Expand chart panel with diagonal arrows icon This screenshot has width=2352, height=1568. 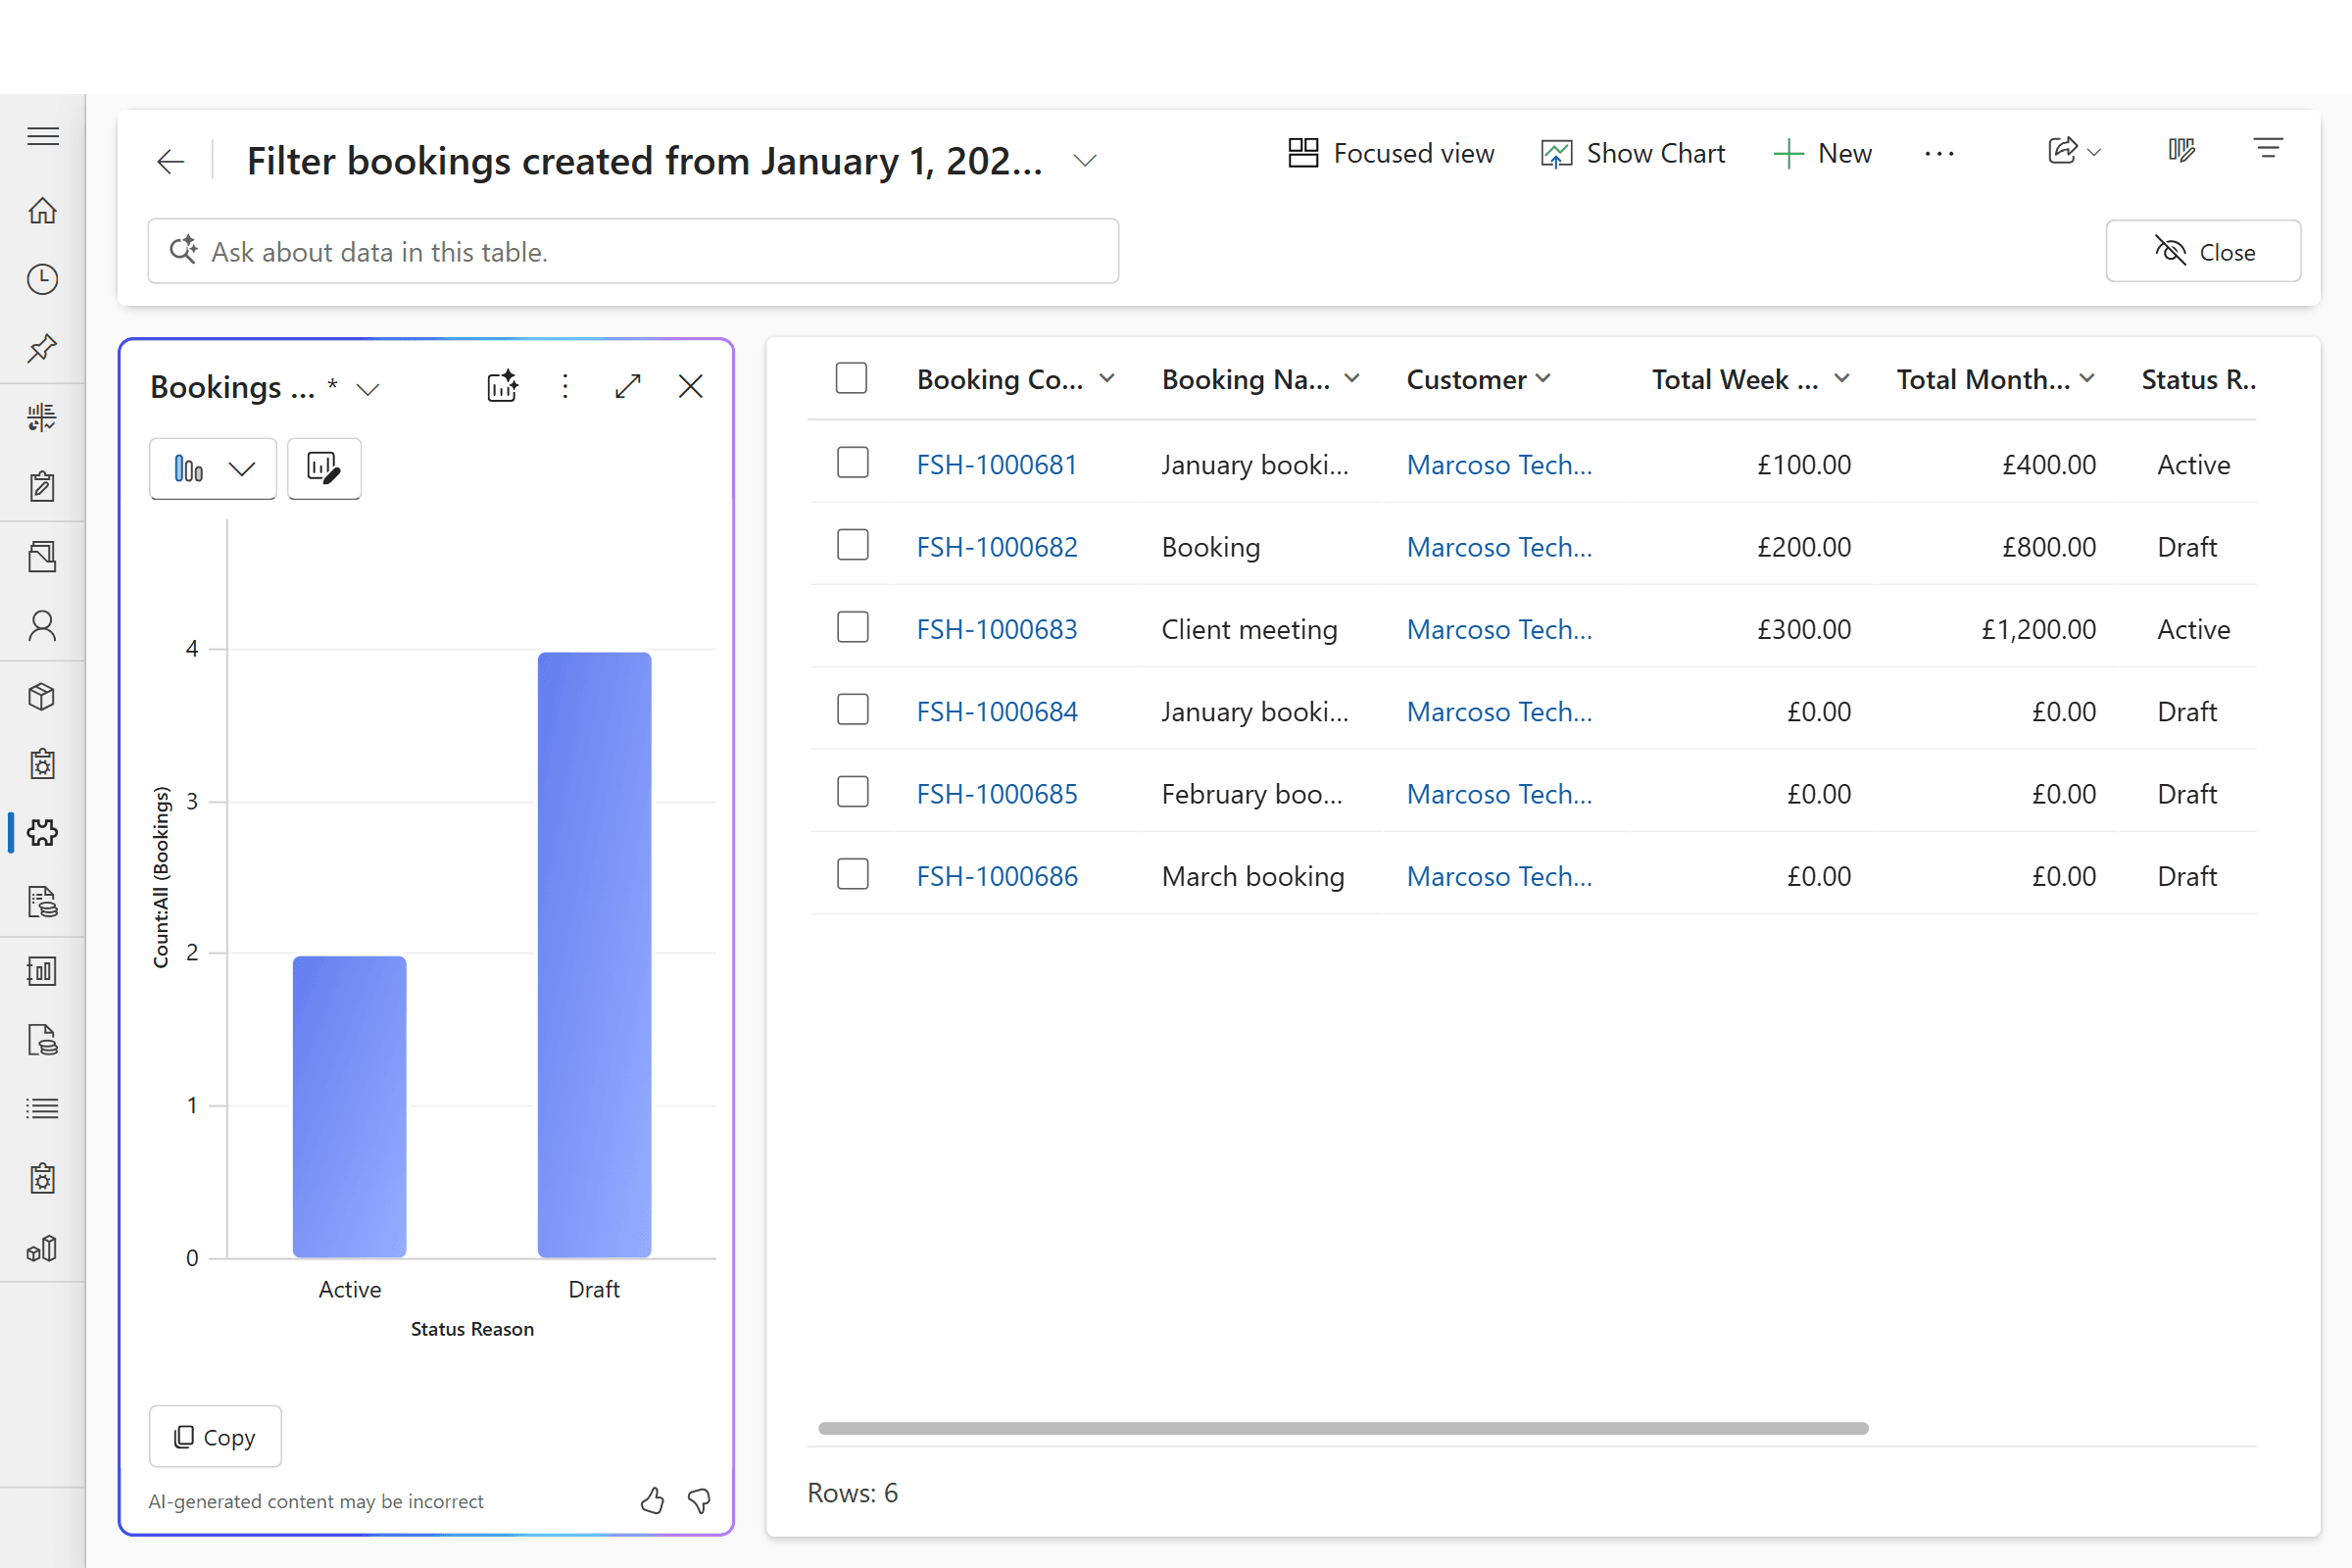point(628,386)
